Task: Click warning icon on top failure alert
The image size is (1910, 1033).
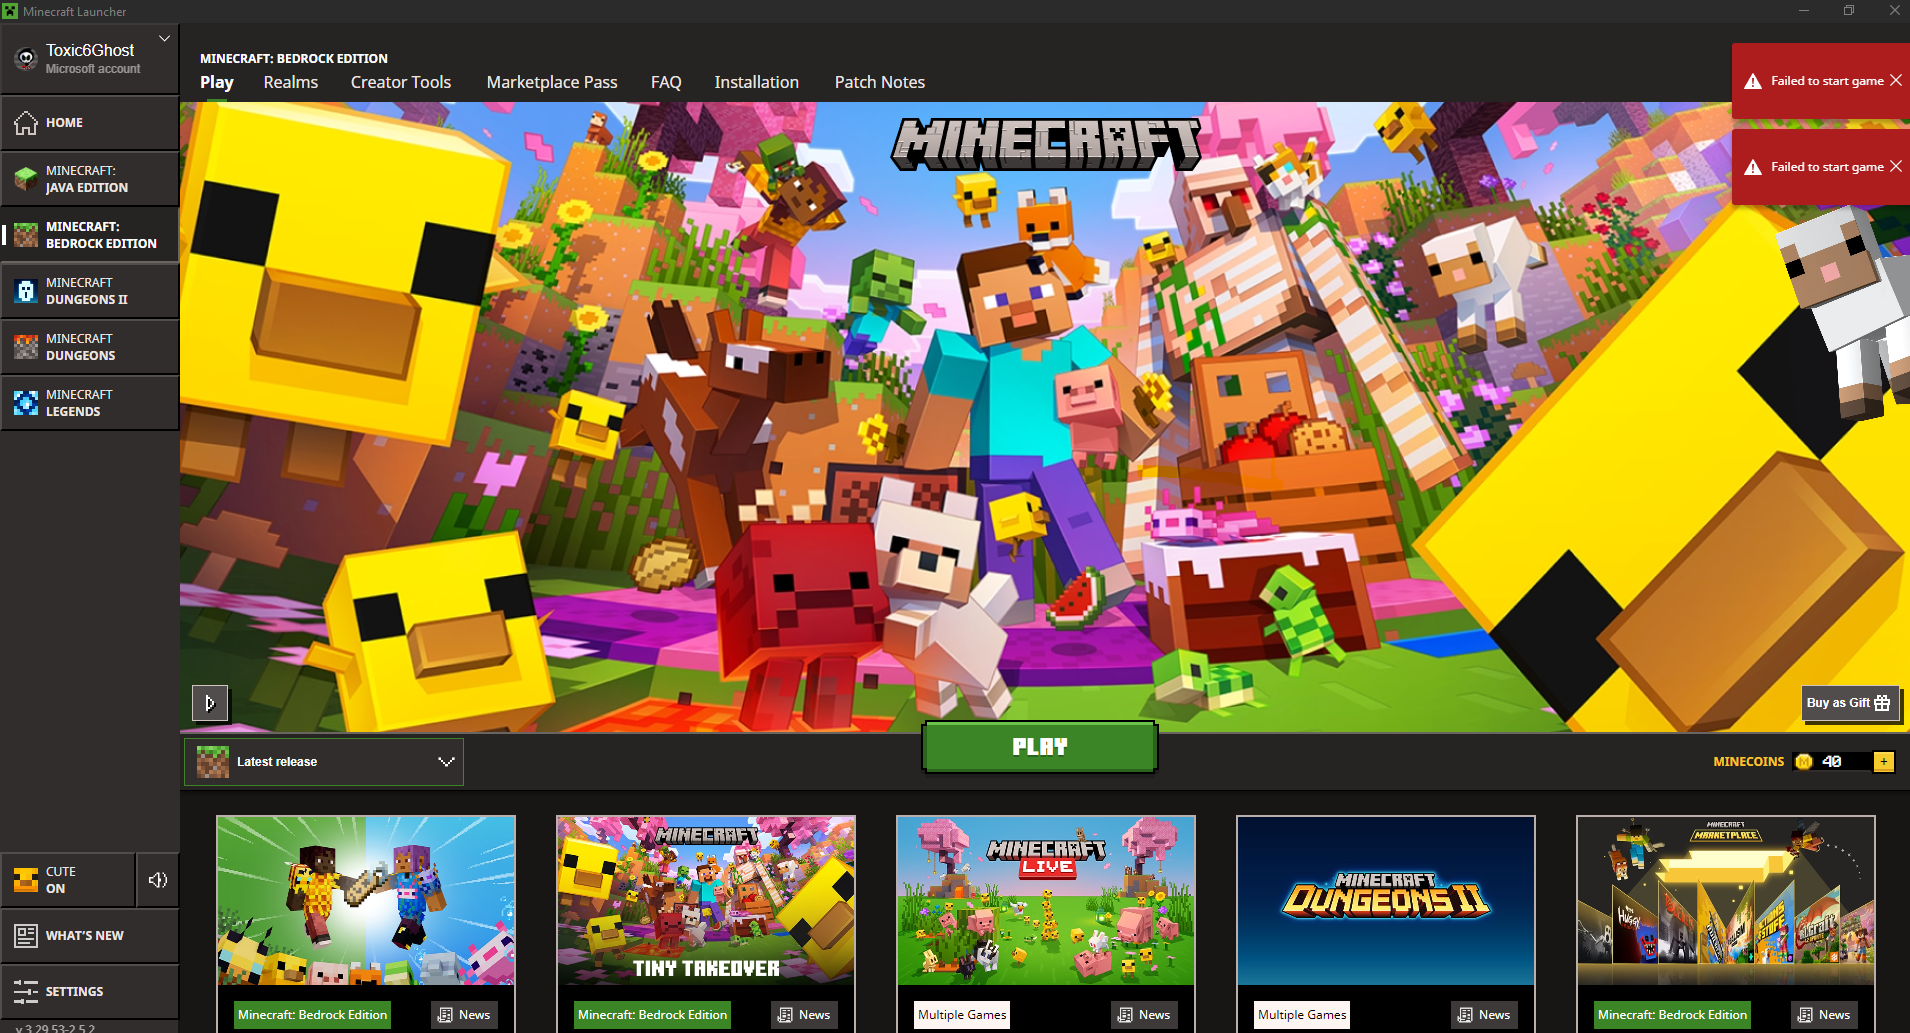Action: pos(1753,81)
